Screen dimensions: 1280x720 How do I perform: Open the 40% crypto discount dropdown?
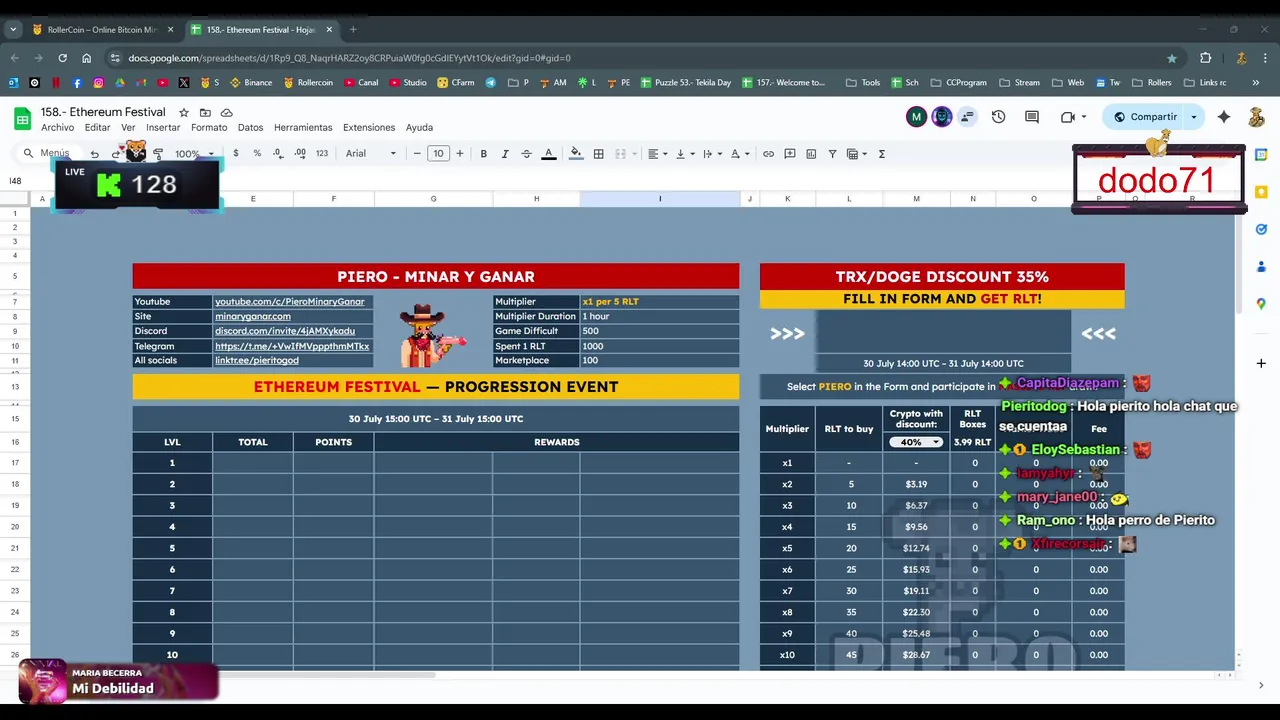[916, 442]
